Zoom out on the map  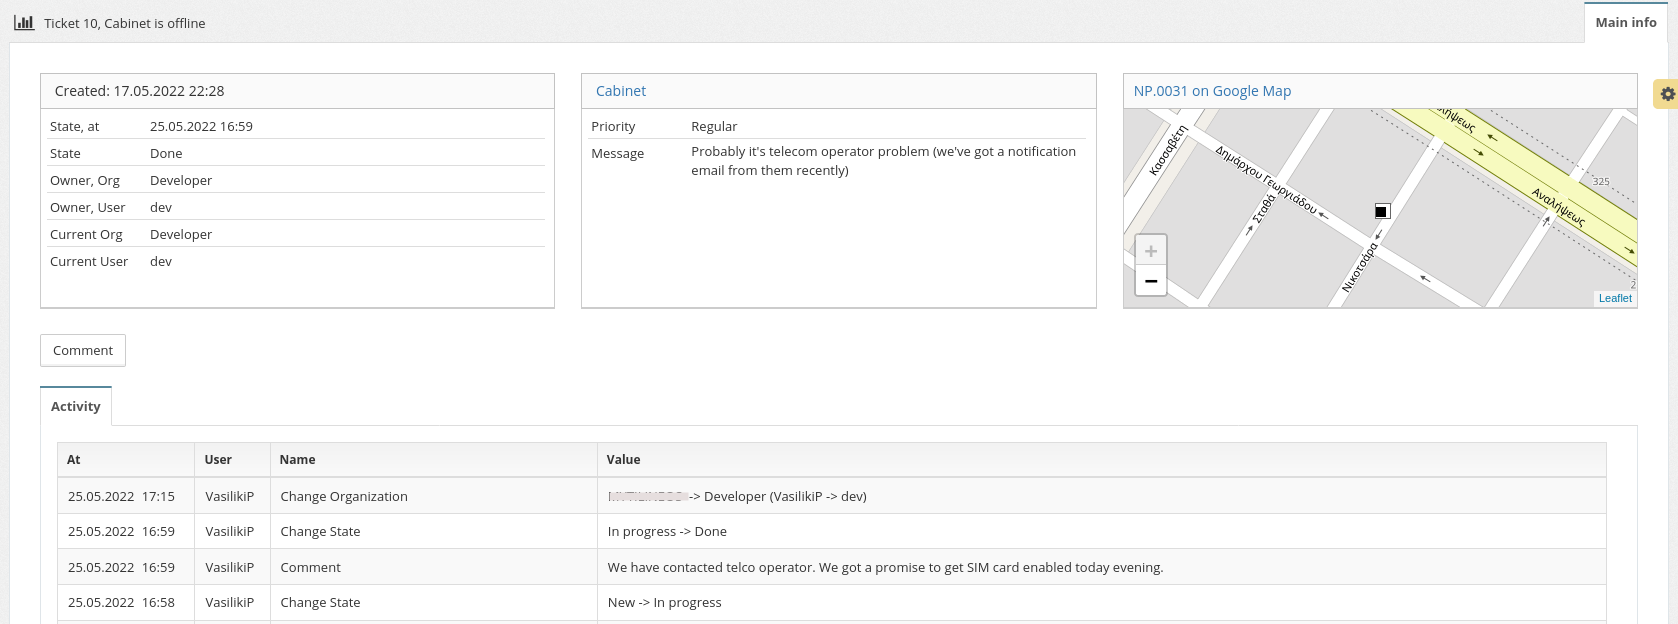1151,281
